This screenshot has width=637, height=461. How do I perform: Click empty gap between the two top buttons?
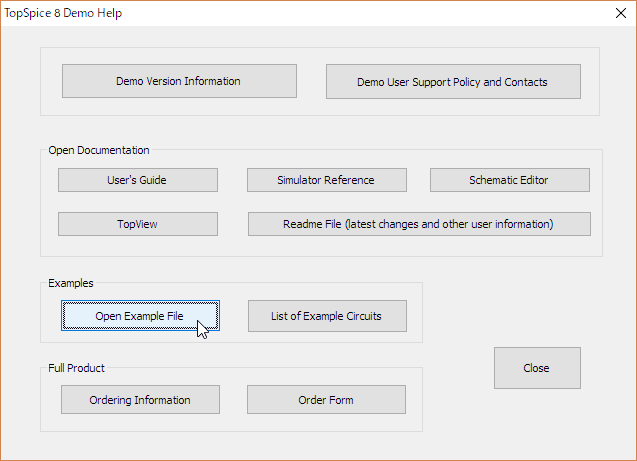(311, 81)
